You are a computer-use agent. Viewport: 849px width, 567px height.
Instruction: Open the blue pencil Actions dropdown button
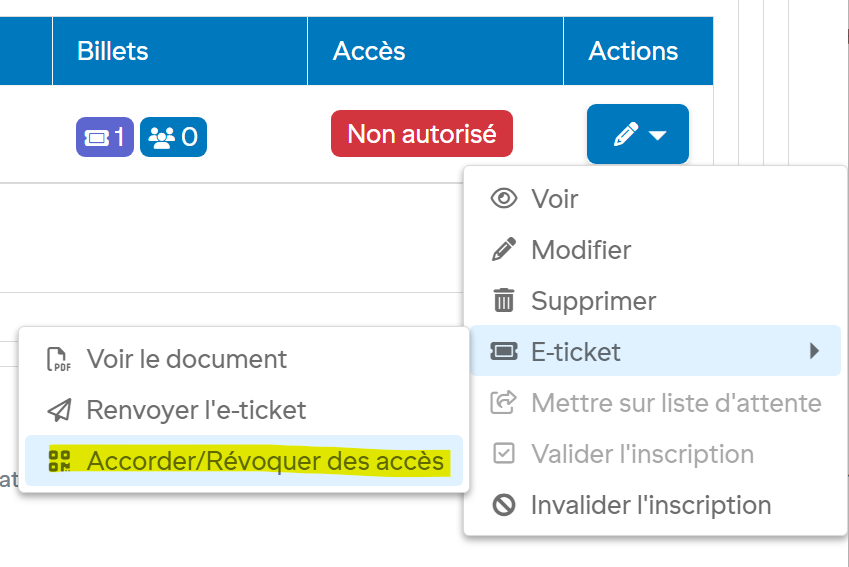637,134
